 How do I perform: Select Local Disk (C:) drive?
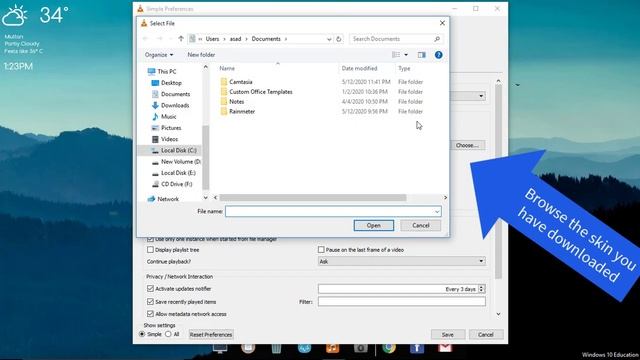[174, 151]
